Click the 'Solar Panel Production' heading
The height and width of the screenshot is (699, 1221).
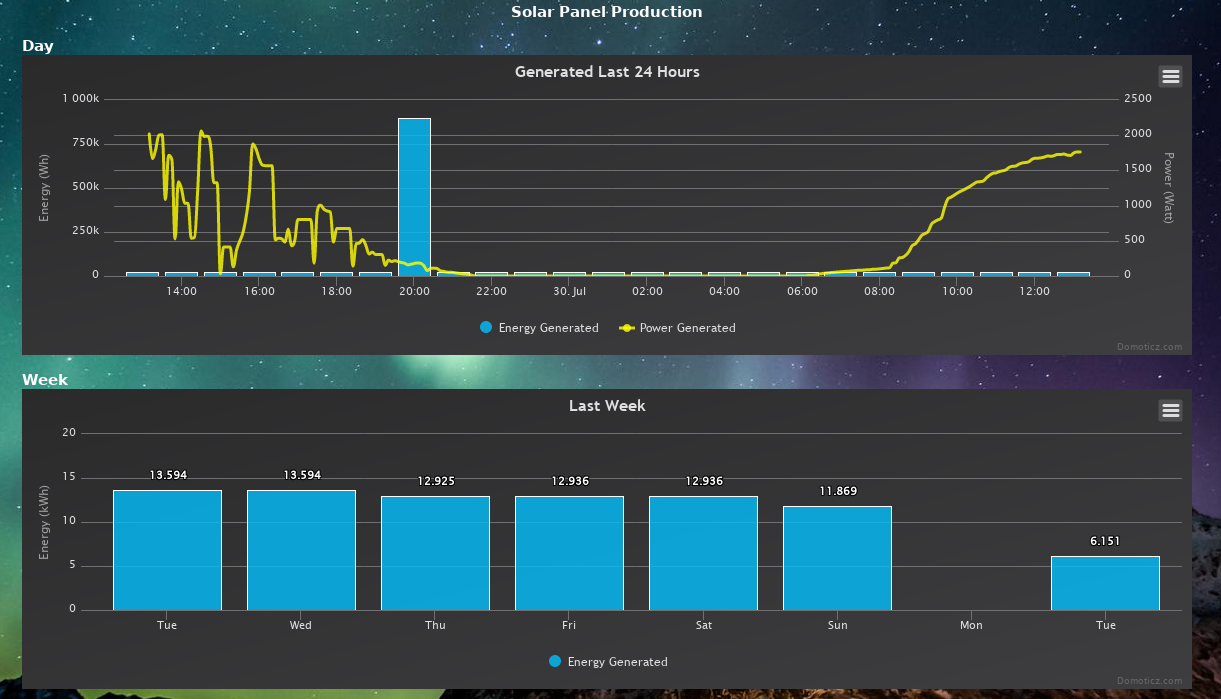[x=607, y=12]
